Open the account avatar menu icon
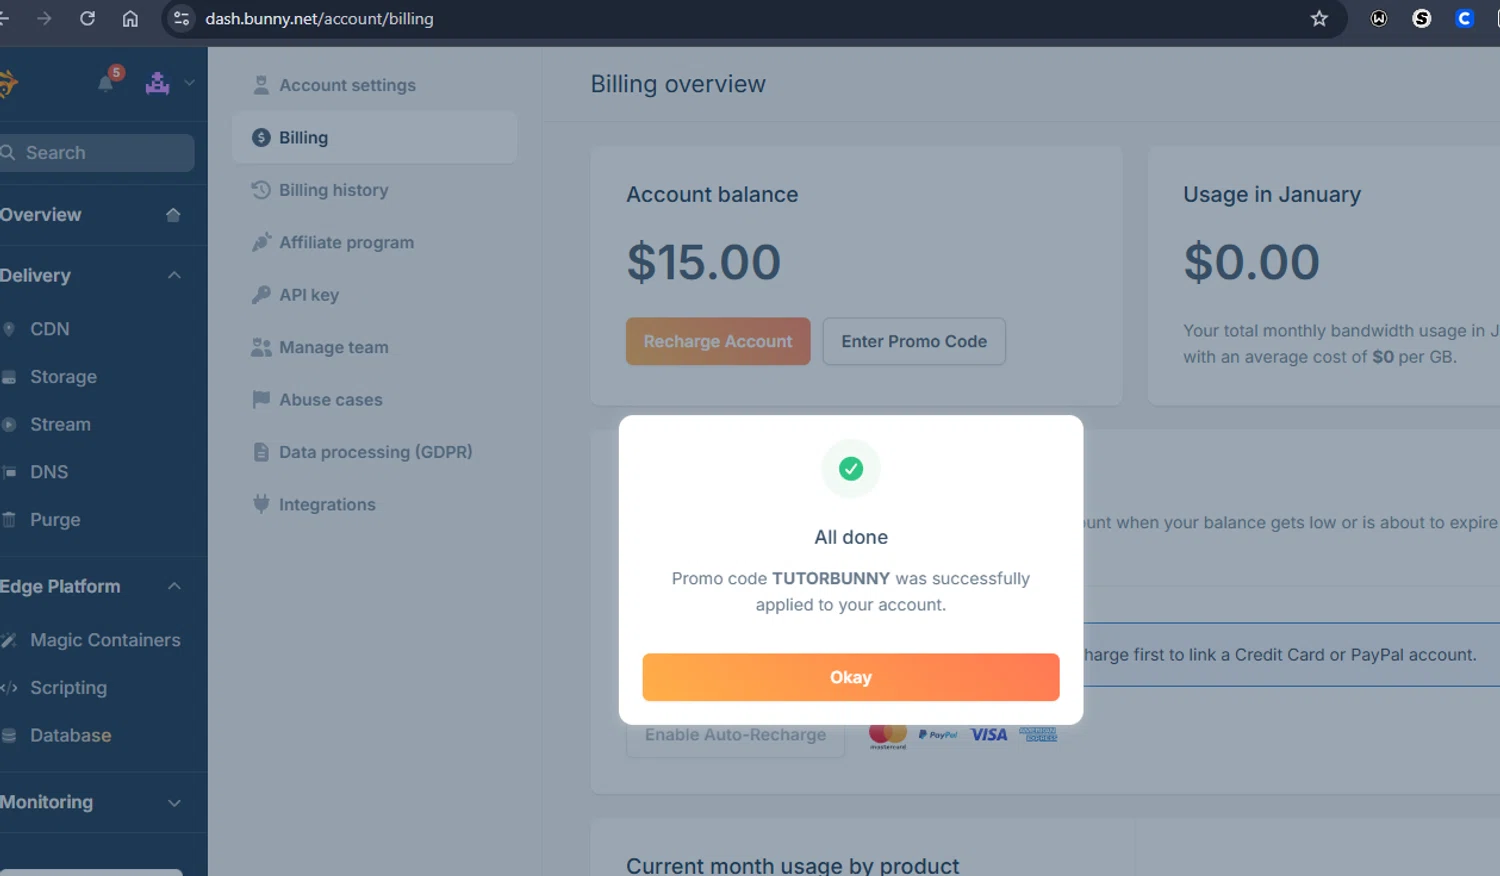The image size is (1500, 876). (x=157, y=83)
